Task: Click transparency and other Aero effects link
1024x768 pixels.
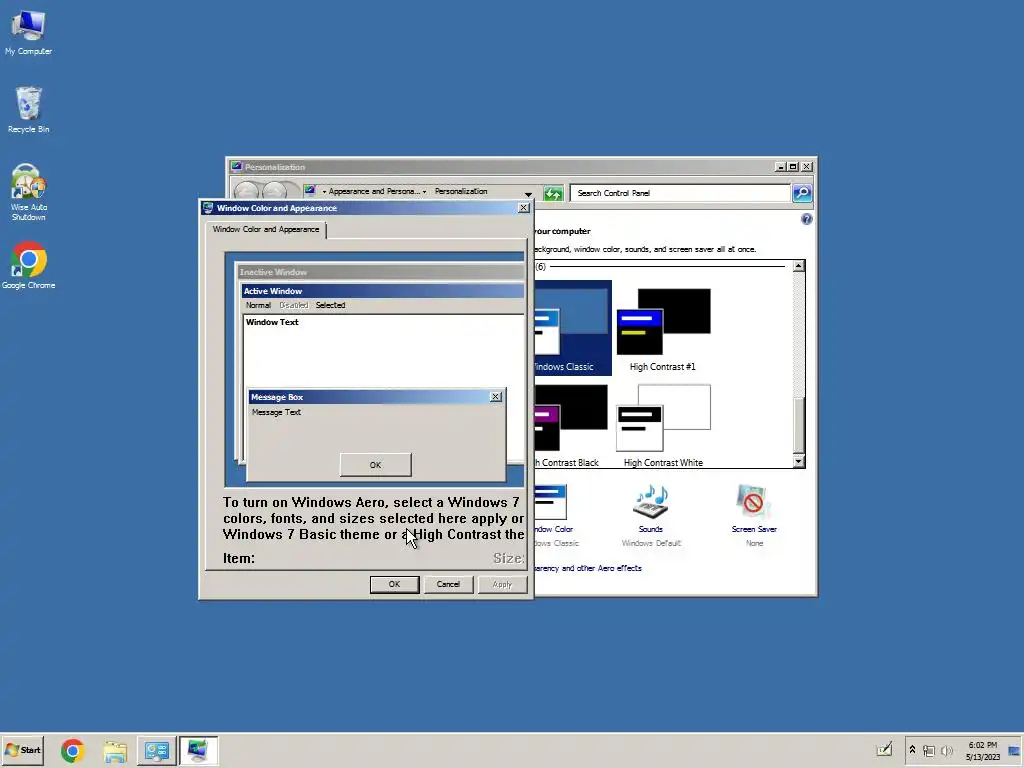Action: pyautogui.click(x=588, y=568)
